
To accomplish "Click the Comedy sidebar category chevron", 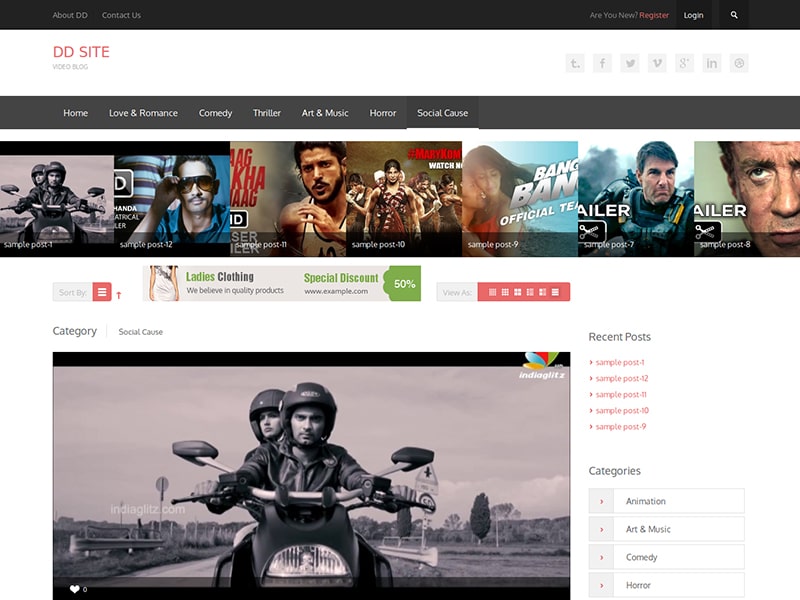I will tap(602, 558).
